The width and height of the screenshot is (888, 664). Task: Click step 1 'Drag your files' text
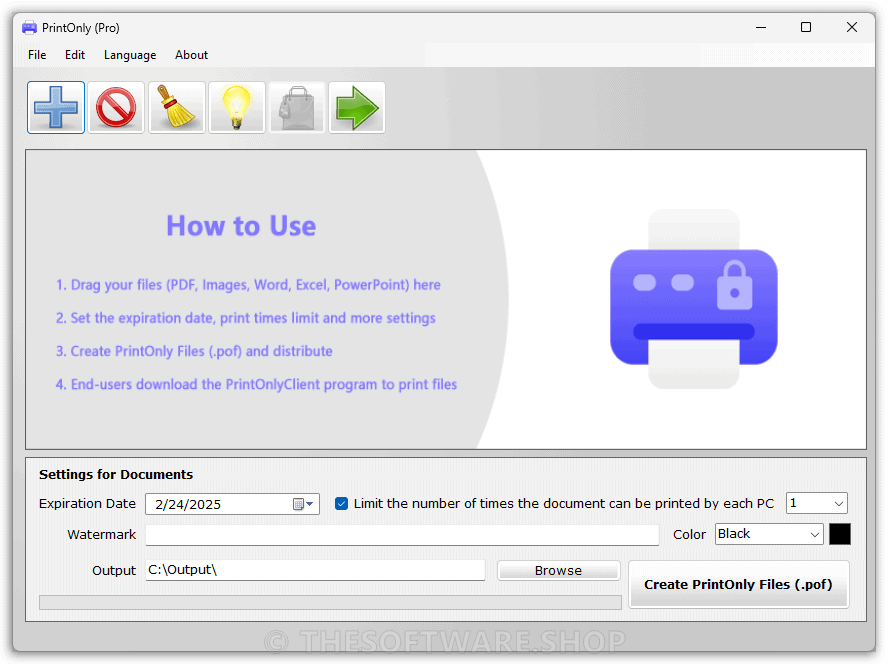coord(248,284)
